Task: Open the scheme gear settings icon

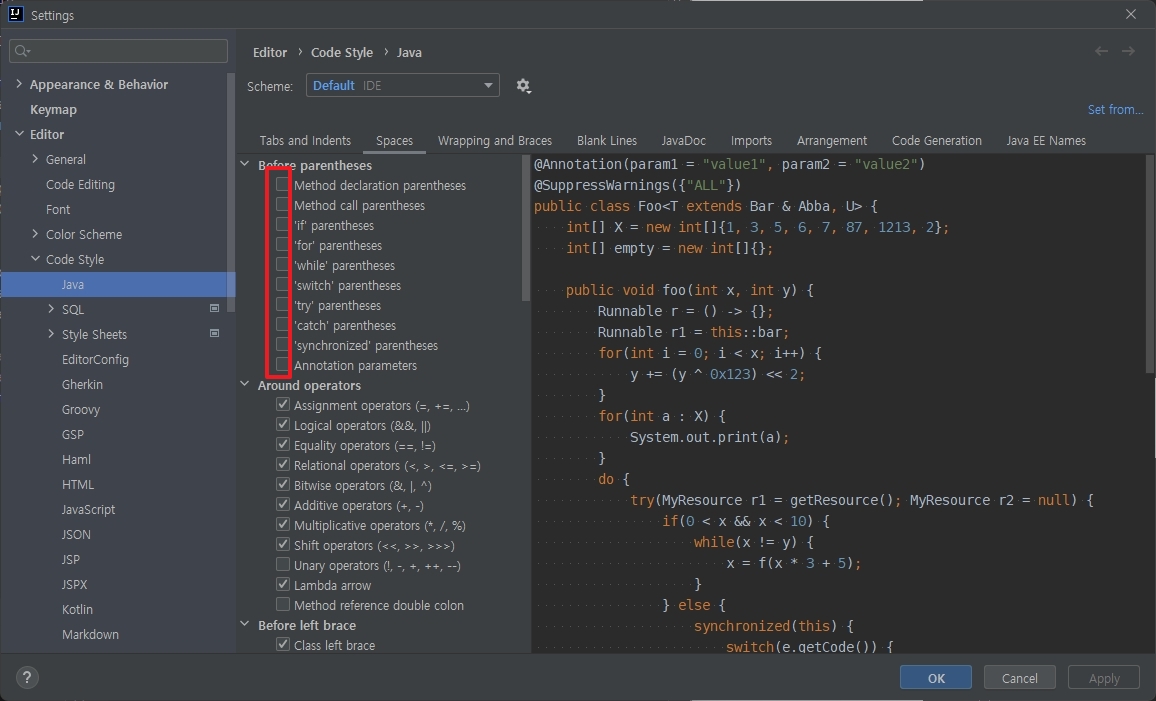Action: coord(523,86)
